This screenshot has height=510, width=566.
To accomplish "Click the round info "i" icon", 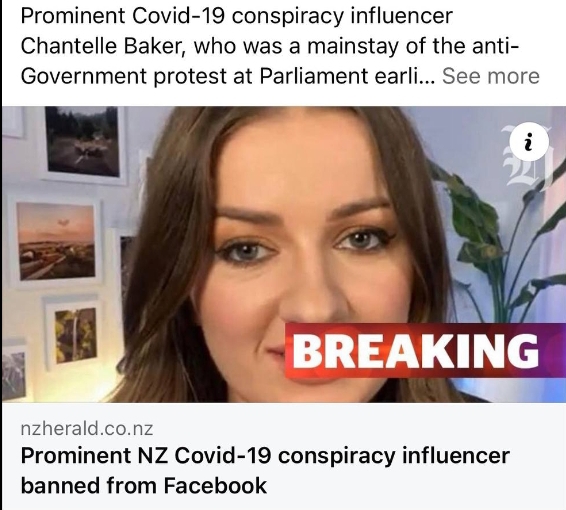I will [x=529, y=142].
